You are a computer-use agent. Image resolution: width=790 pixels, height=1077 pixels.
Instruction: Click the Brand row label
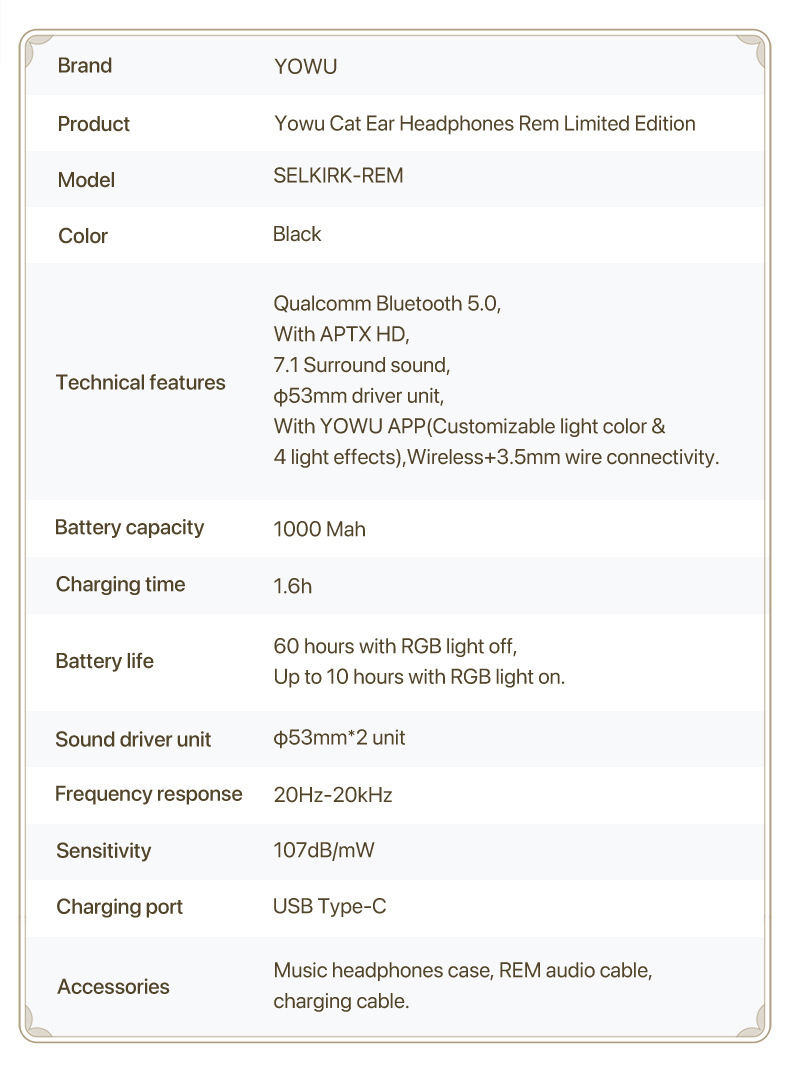[85, 66]
